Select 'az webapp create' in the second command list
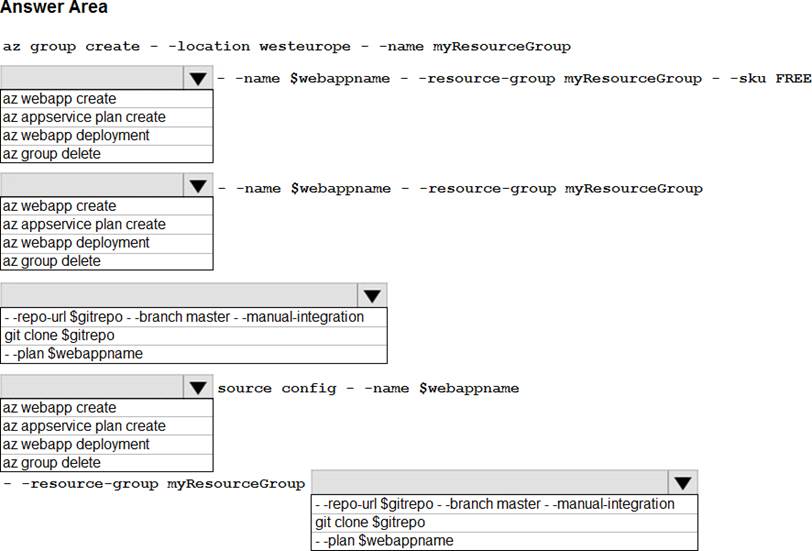The image size is (812, 551). (x=60, y=206)
